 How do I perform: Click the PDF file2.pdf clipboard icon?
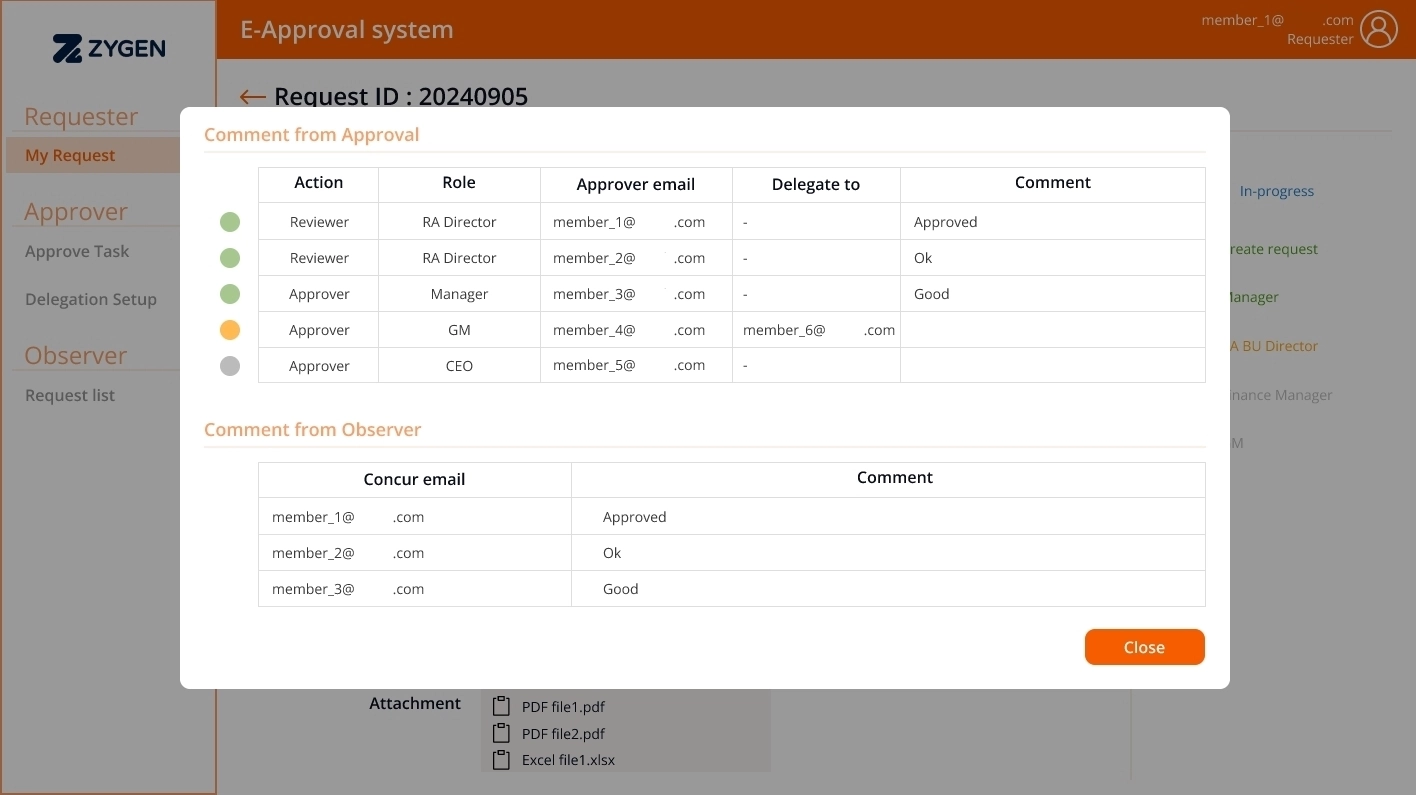(502, 733)
